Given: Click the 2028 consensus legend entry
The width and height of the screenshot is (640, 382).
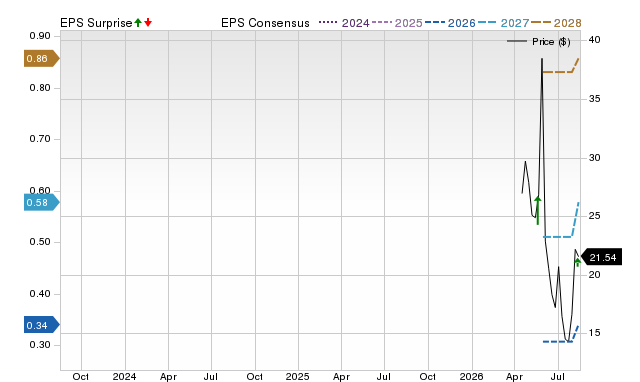Looking at the screenshot, I should [x=556, y=23].
